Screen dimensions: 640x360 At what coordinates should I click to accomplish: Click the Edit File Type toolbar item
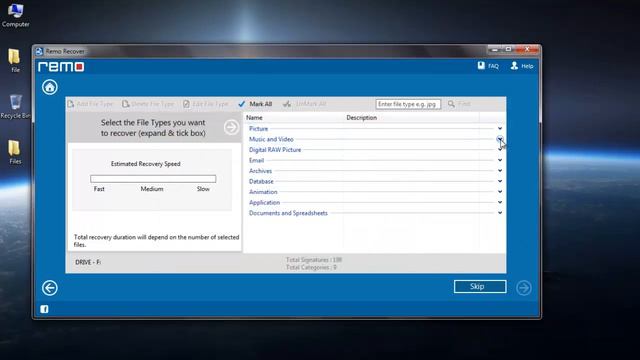206,104
